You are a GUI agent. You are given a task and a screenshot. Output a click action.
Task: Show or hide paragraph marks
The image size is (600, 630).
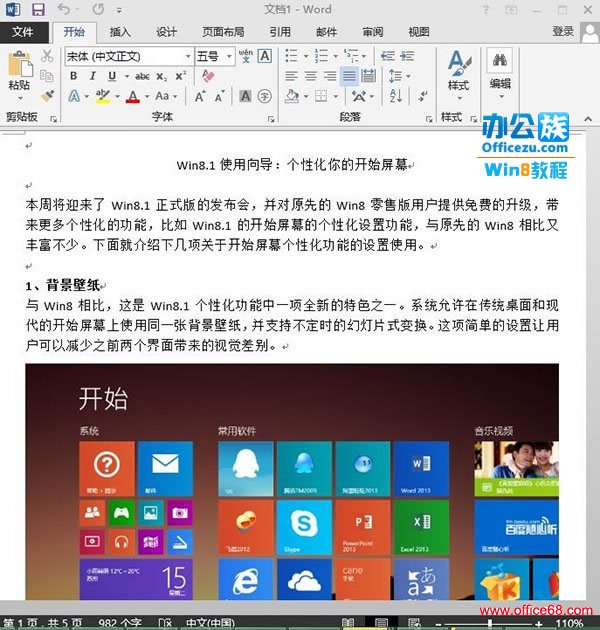(x=422, y=96)
